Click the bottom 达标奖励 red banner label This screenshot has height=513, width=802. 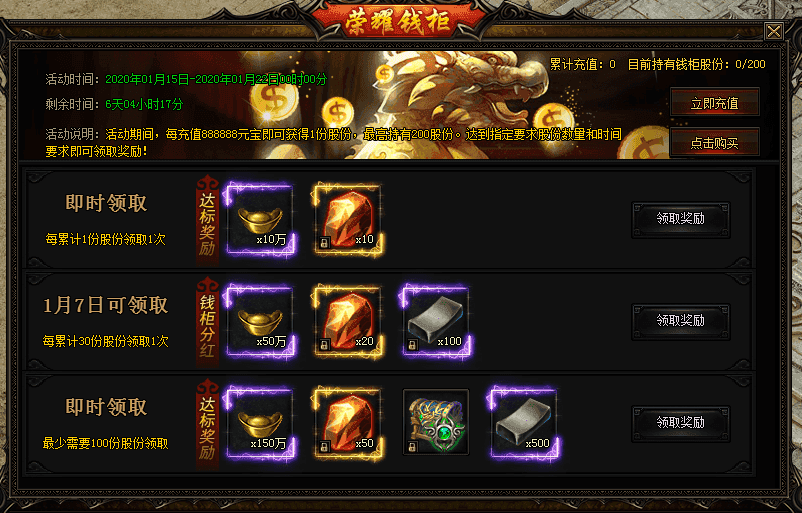tap(207, 424)
